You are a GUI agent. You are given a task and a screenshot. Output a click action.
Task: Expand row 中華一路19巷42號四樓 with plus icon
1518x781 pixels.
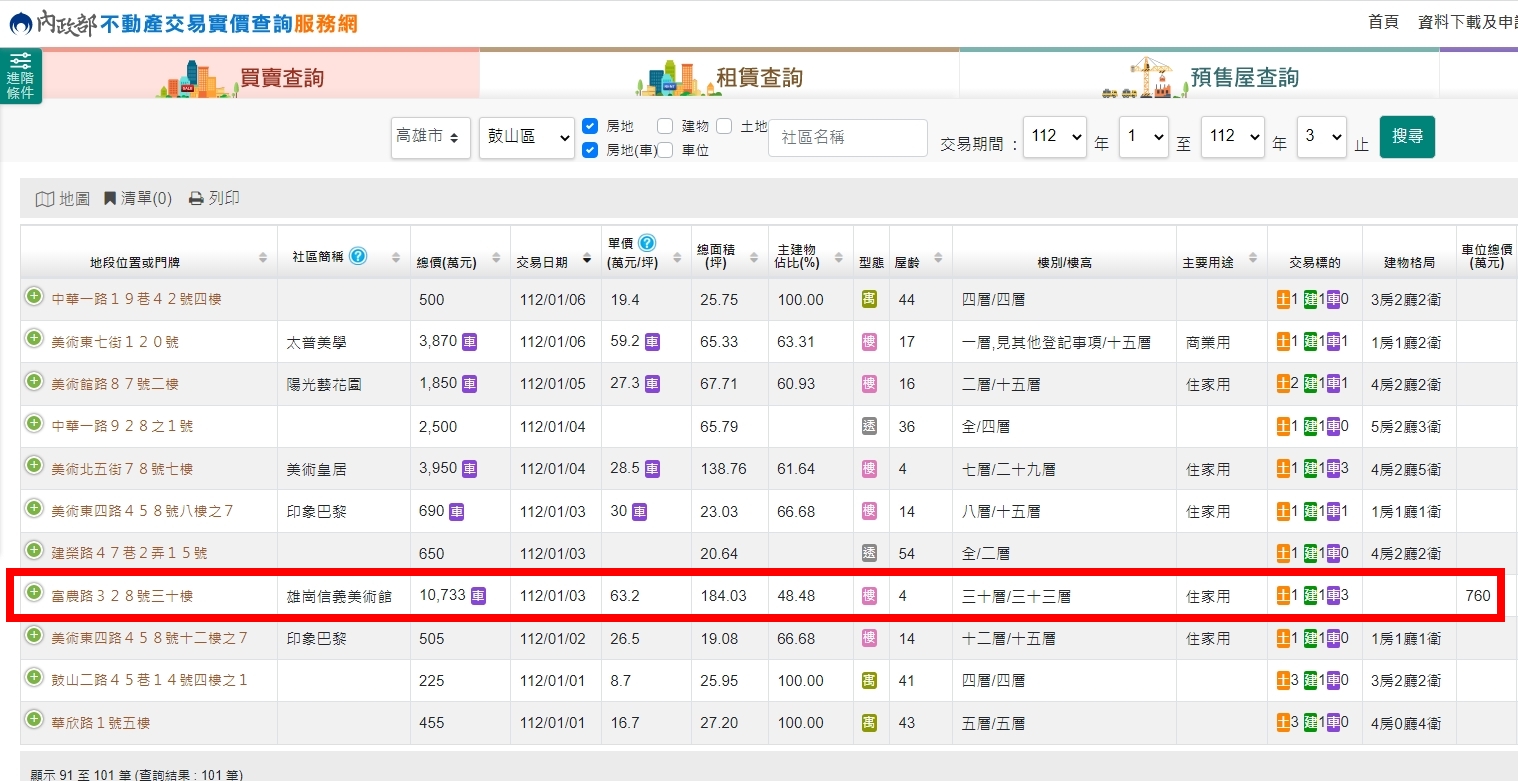pyautogui.click(x=34, y=297)
